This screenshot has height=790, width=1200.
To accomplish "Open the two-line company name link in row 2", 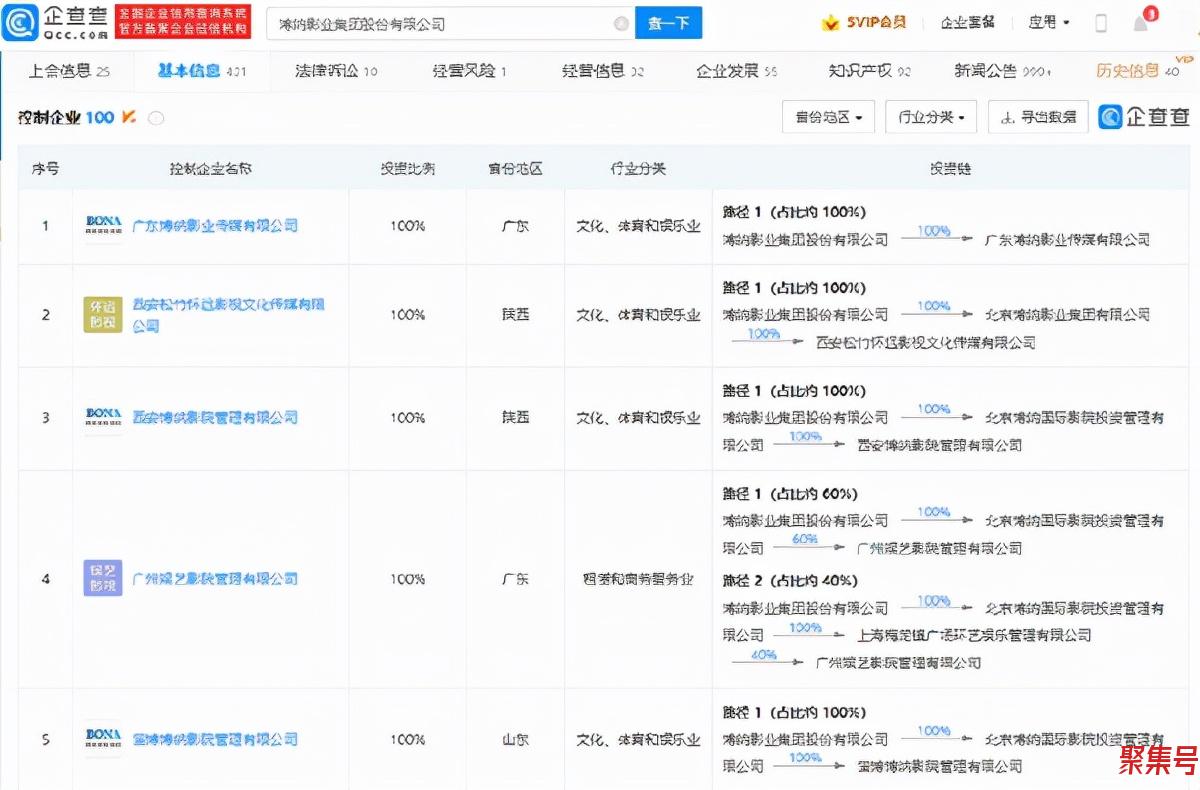I will (x=229, y=315).
